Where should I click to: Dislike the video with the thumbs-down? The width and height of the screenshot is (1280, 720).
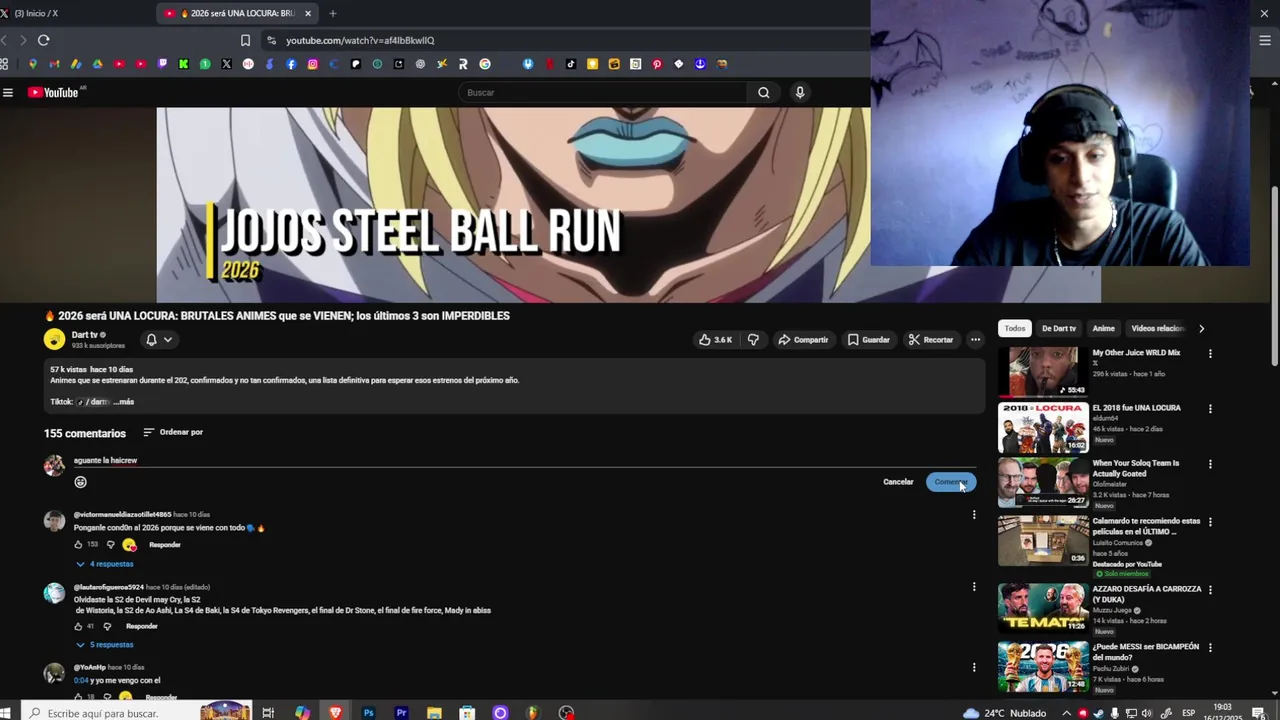[x=753, y=340]
